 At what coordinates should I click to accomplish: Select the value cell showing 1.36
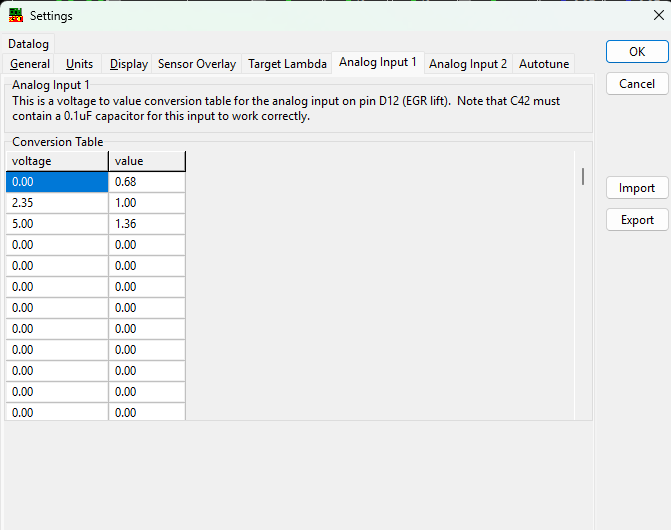click(x=147, y=224)
